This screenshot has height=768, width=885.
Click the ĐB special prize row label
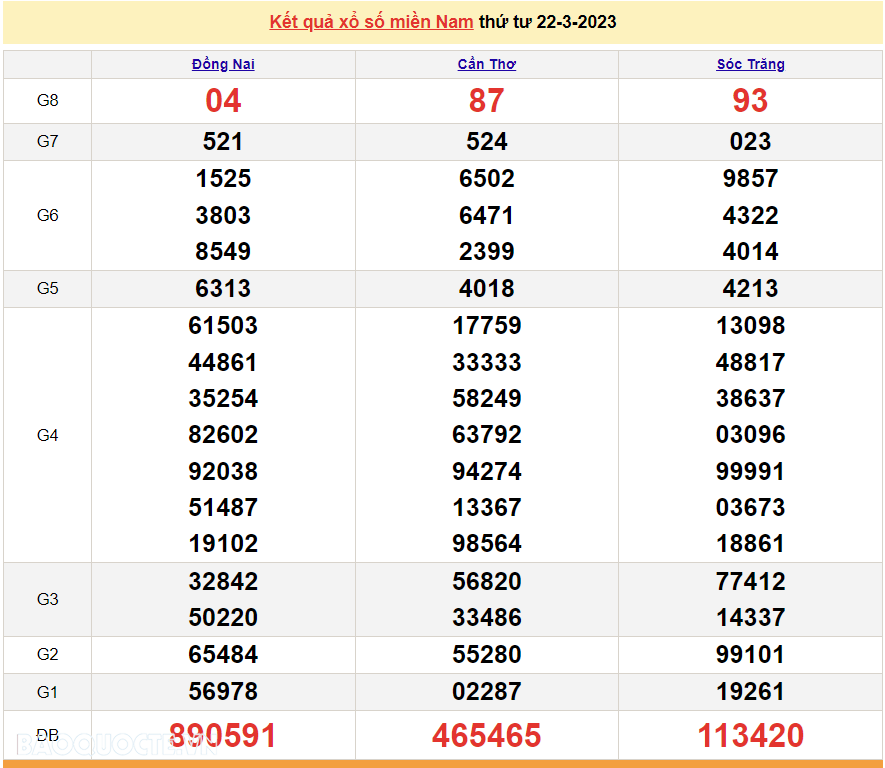click(47, 735)
